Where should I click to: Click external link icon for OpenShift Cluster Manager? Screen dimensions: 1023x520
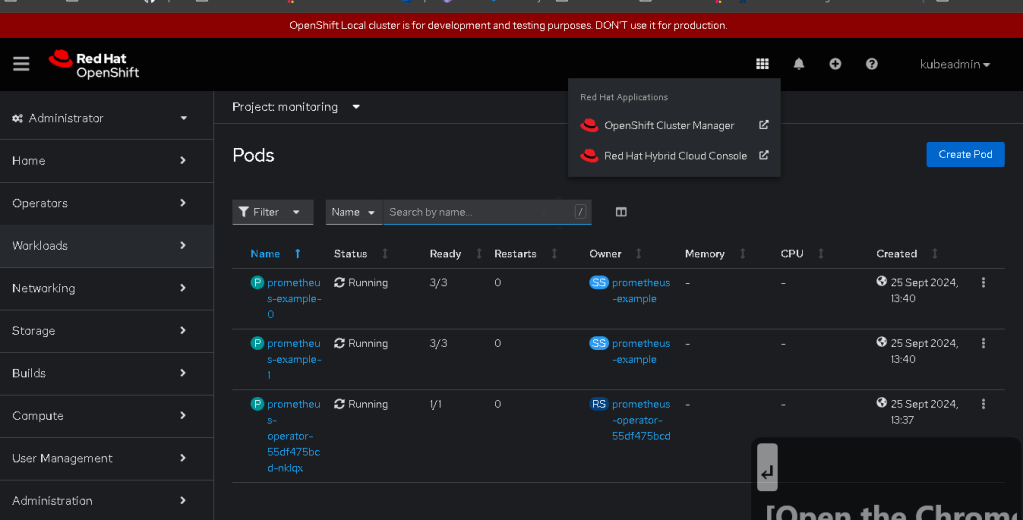[x=763, y=125]
